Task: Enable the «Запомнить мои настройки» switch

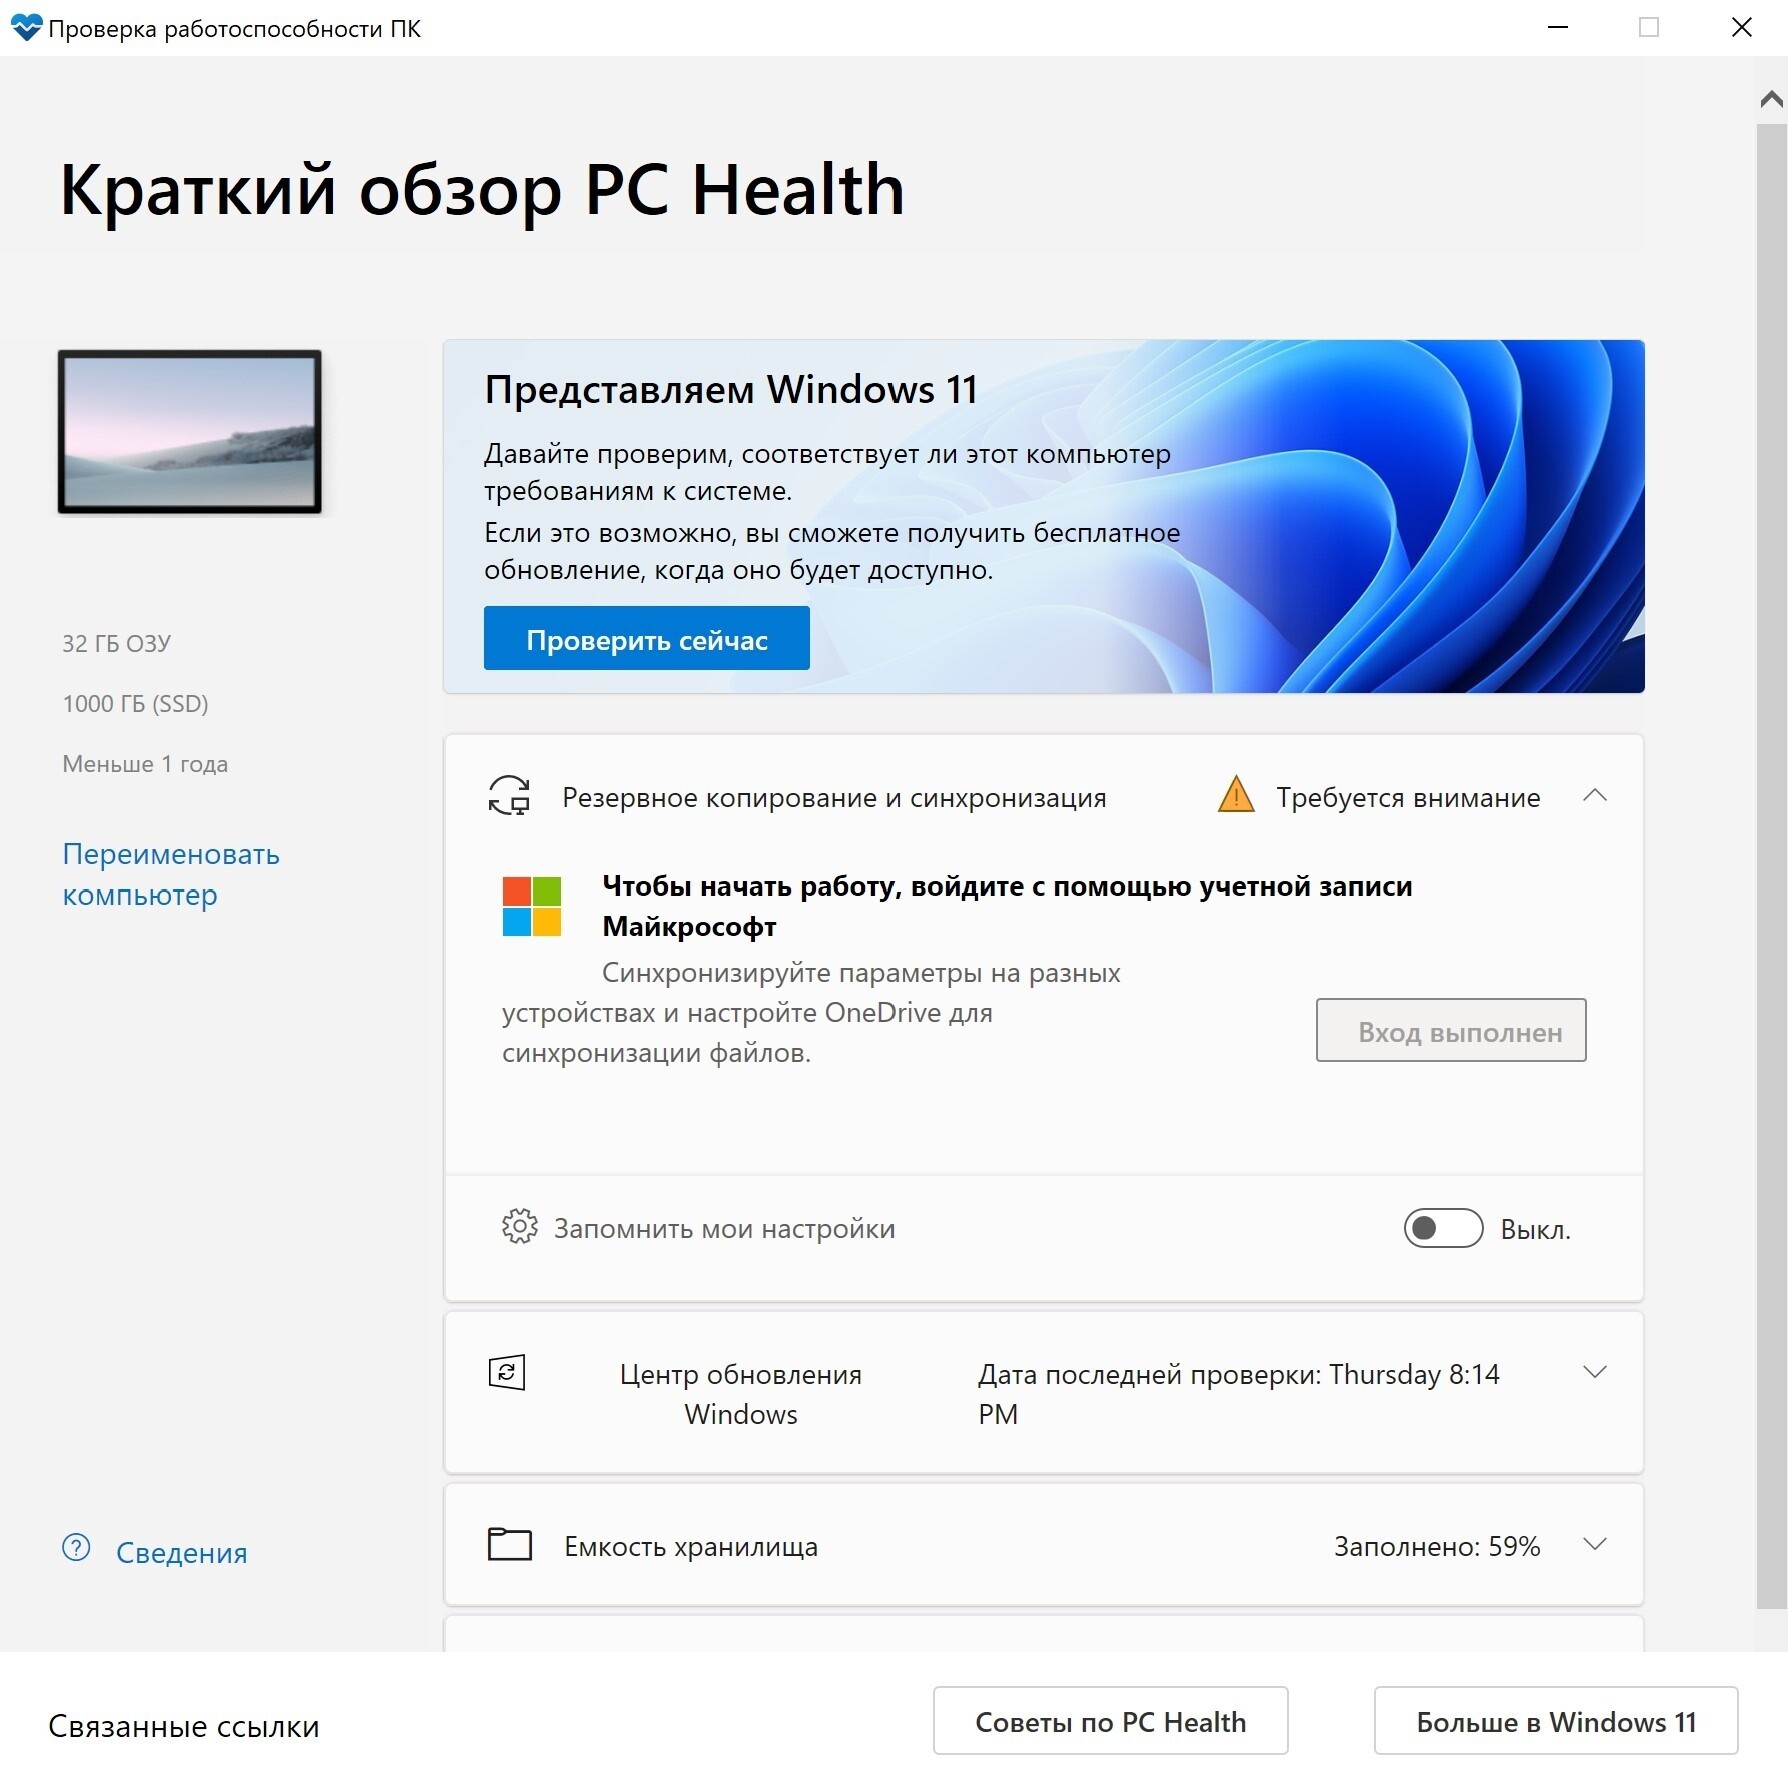Action: click(x=1443, y=1228)
